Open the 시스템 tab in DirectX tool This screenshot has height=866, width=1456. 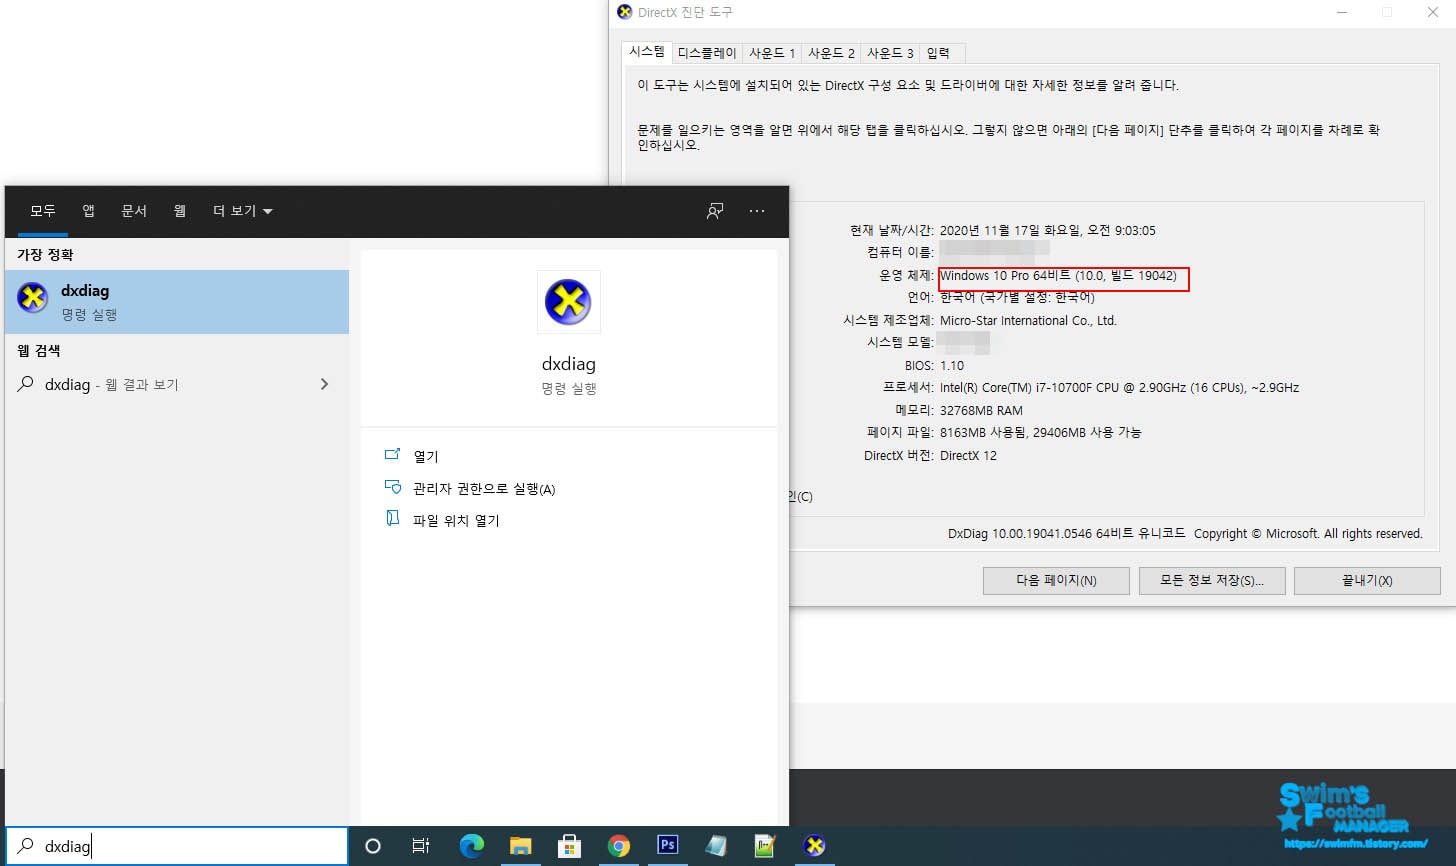tap(647, 52)
